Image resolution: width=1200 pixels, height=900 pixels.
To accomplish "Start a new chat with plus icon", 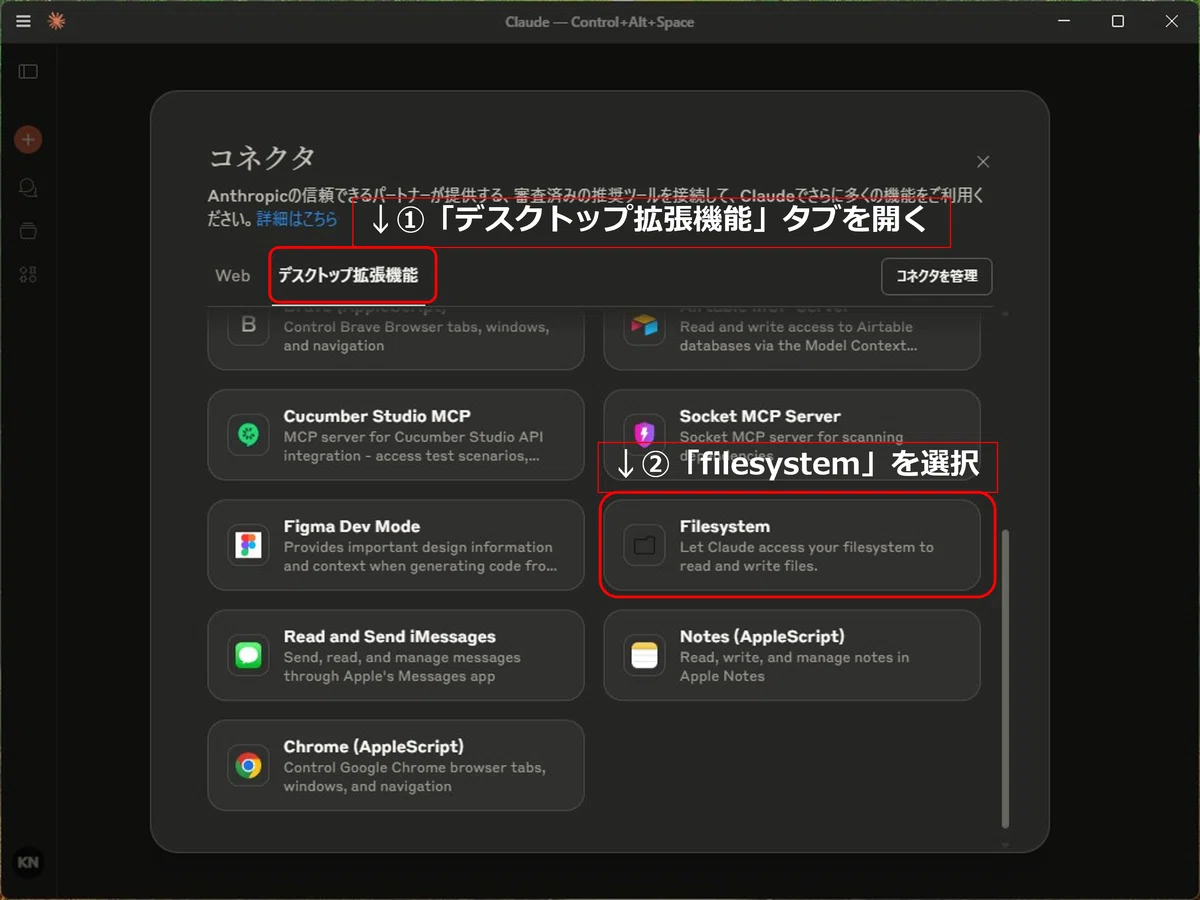I will click(x=28, y=139).
